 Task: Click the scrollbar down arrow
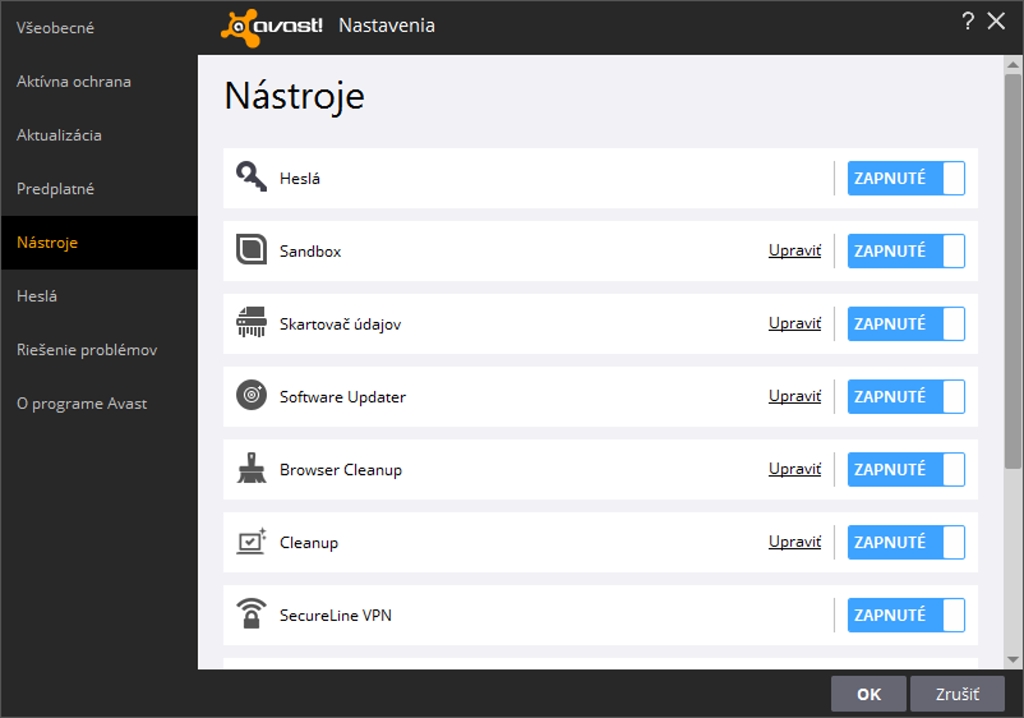click(x=1013, y=659)
